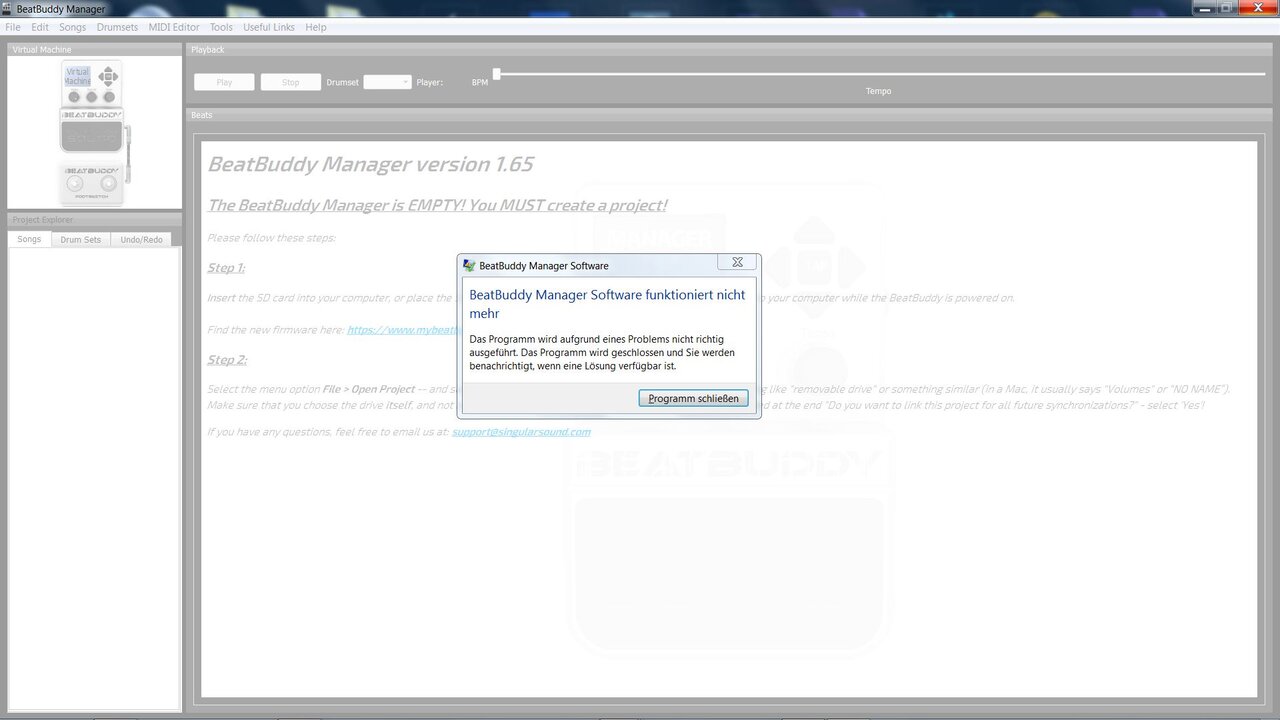Screen dimensions: 1280x720
Task: Click the "Step 1:" heading
Action: point(226,268)
